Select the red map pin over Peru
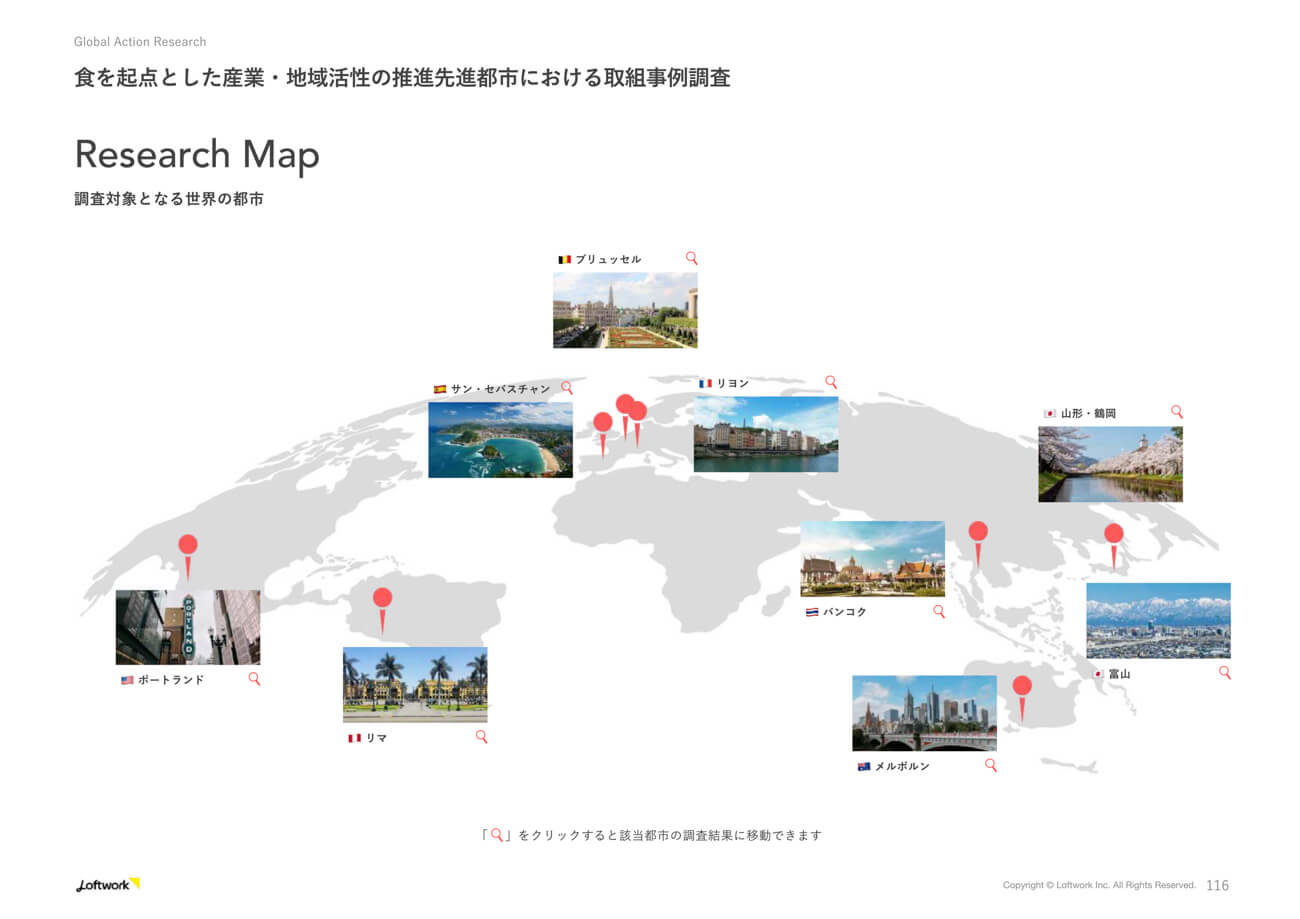 tap(383, 596)
